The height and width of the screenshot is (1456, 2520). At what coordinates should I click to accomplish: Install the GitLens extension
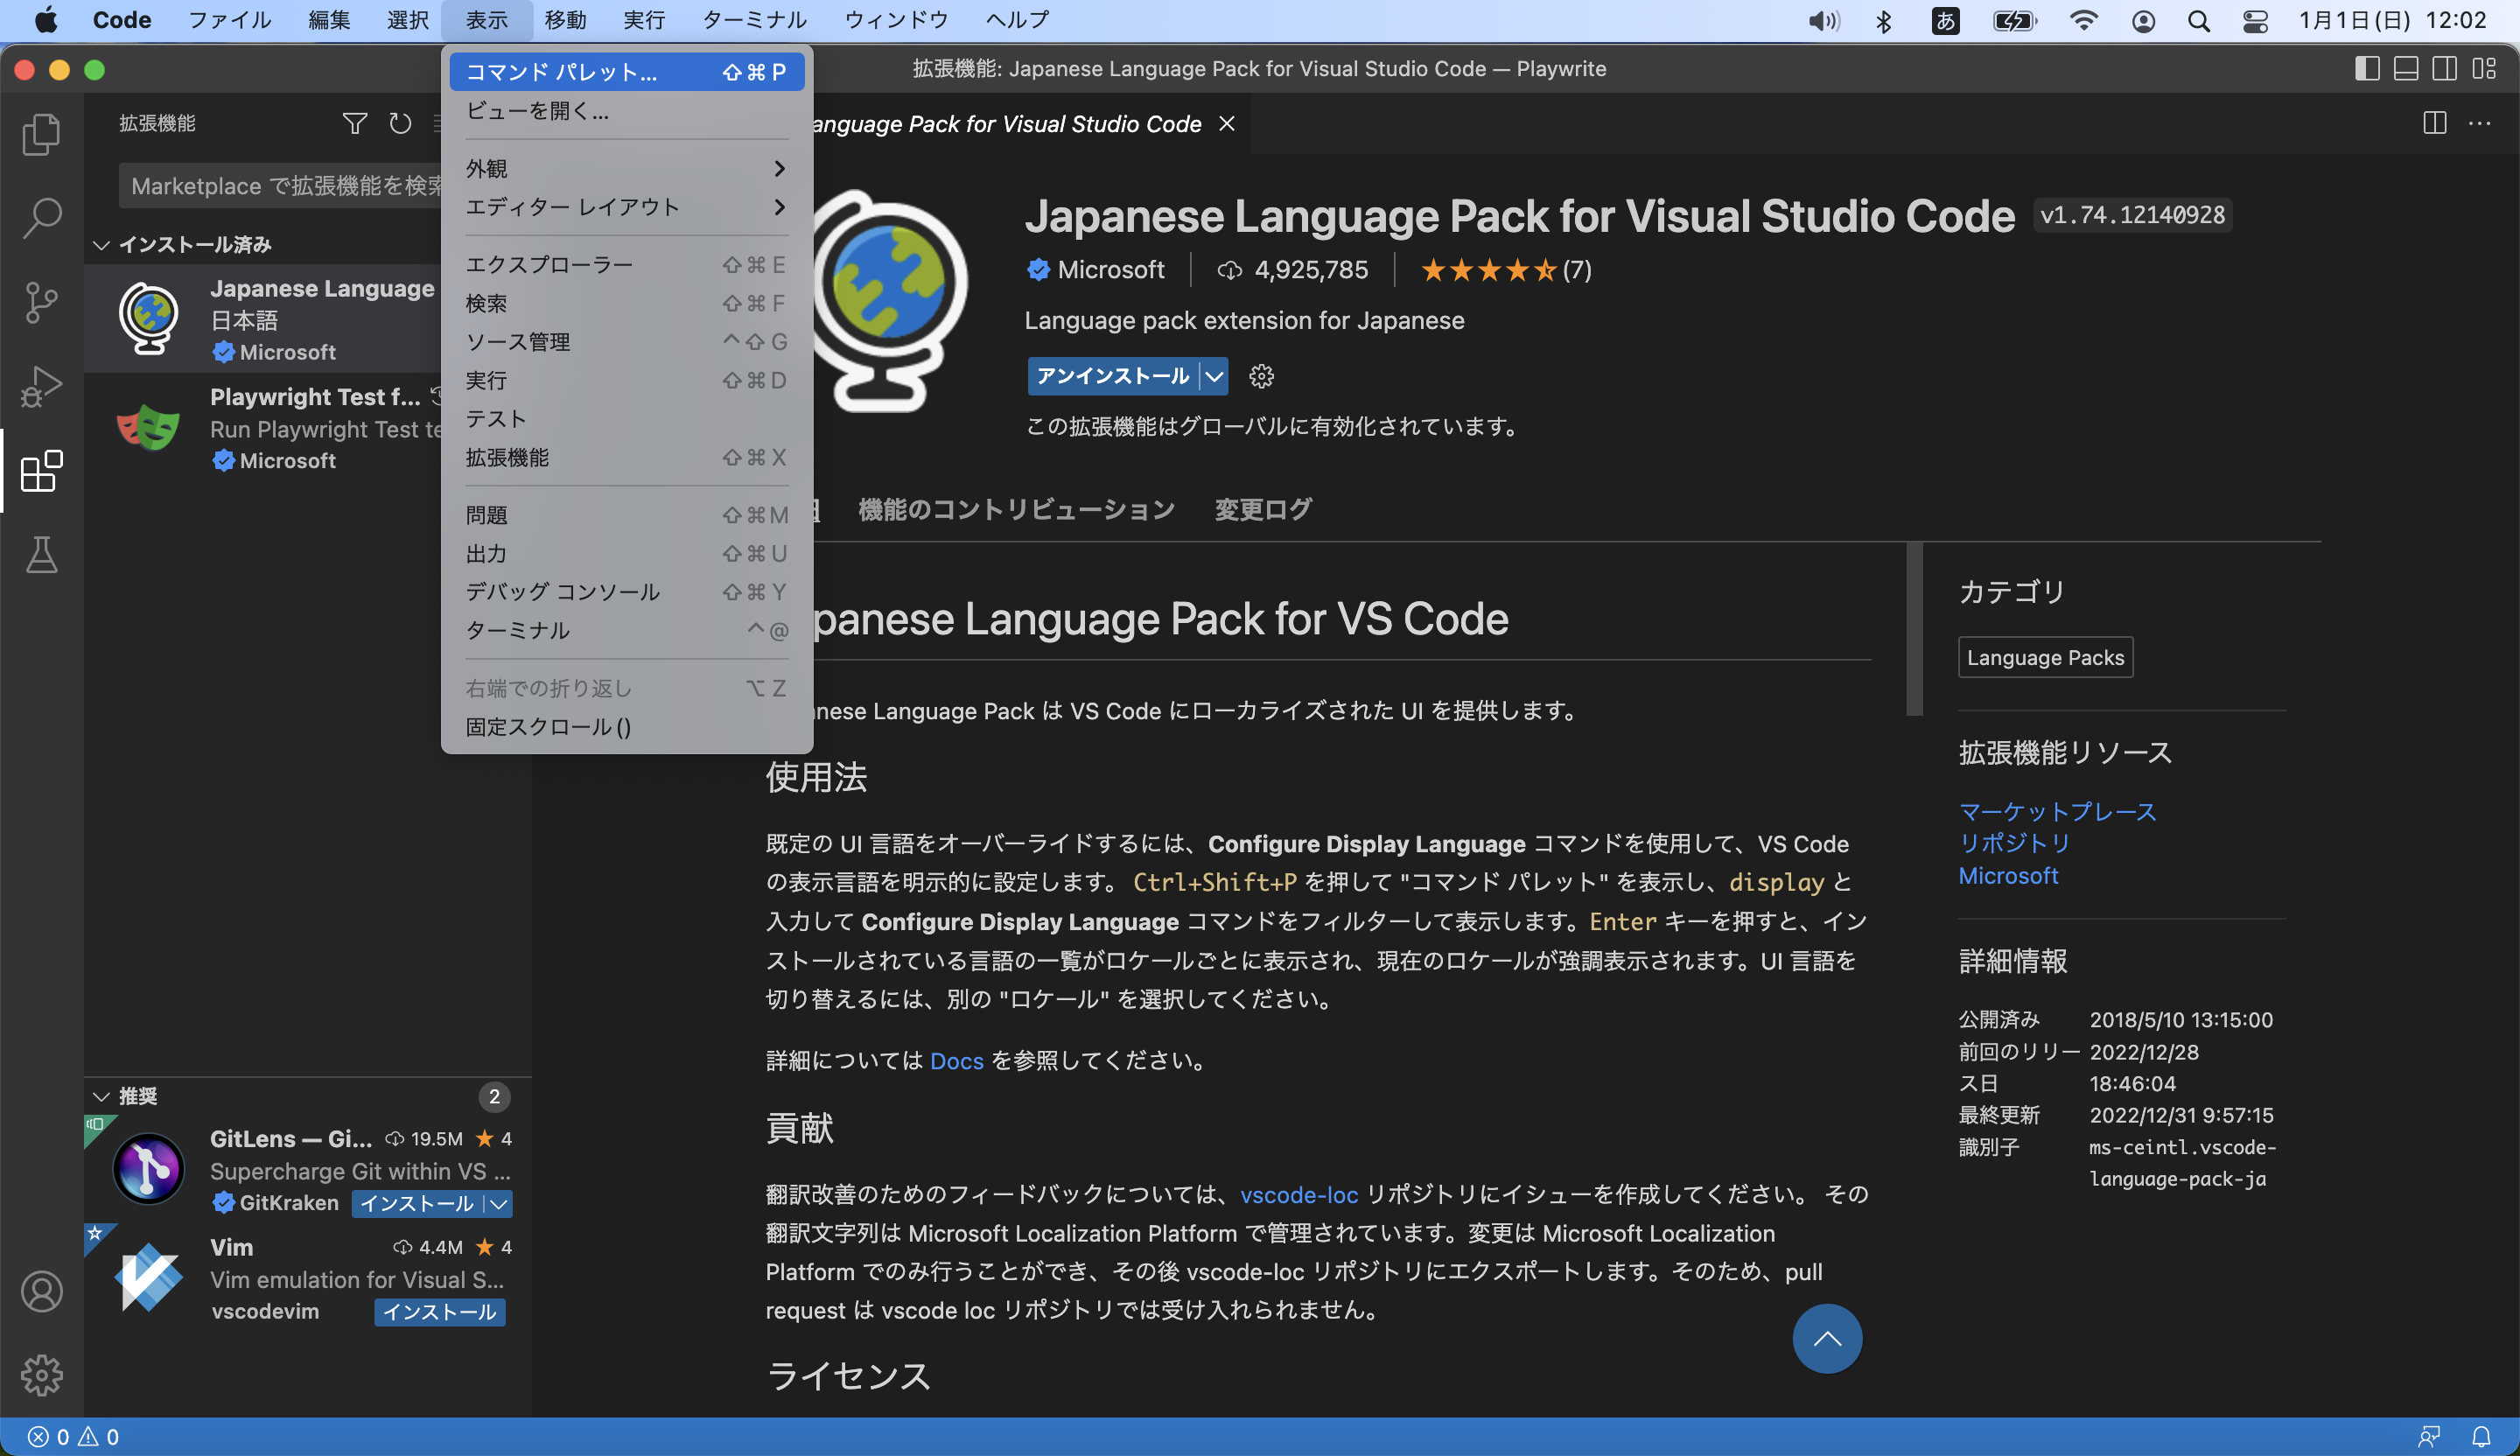pyautogui.click(x=416, y=1203)
